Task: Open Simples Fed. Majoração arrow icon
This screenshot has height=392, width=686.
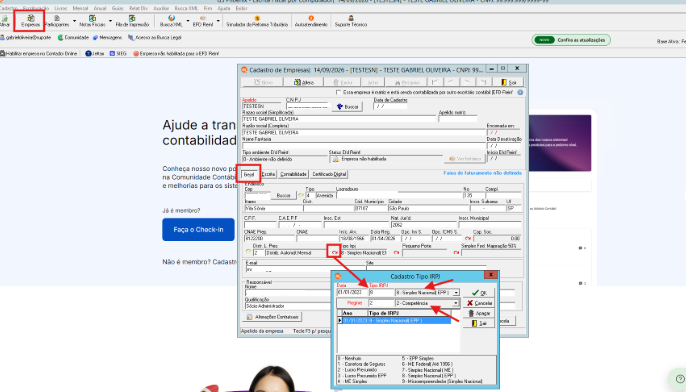Action: 456,252
